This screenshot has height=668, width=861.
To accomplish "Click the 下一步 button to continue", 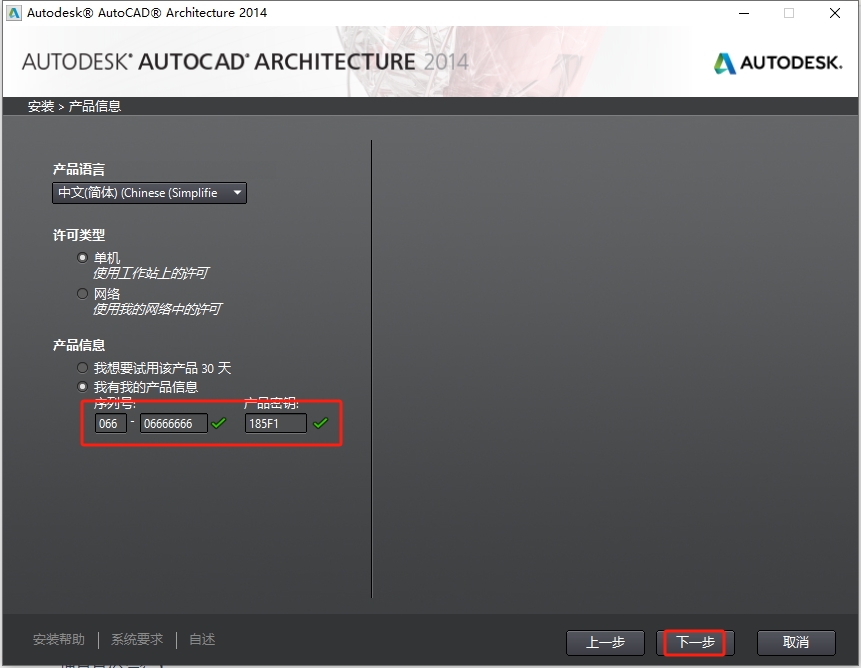I will click(695, 642).
